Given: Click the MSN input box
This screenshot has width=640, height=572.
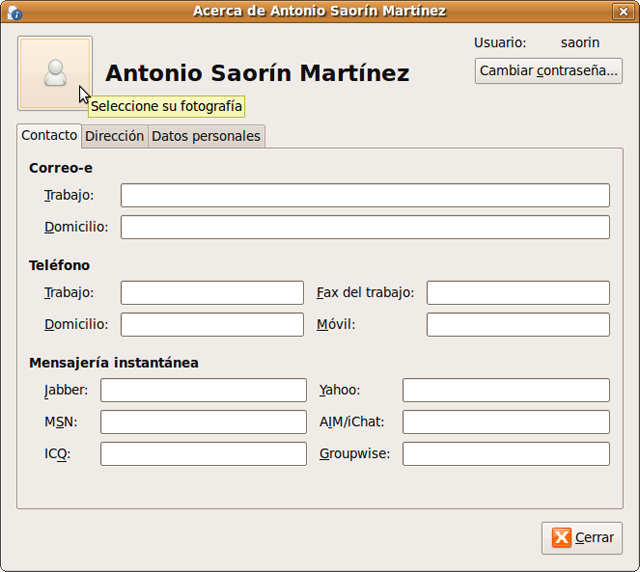Looking at the screenshot, I should tap(203, 422).
